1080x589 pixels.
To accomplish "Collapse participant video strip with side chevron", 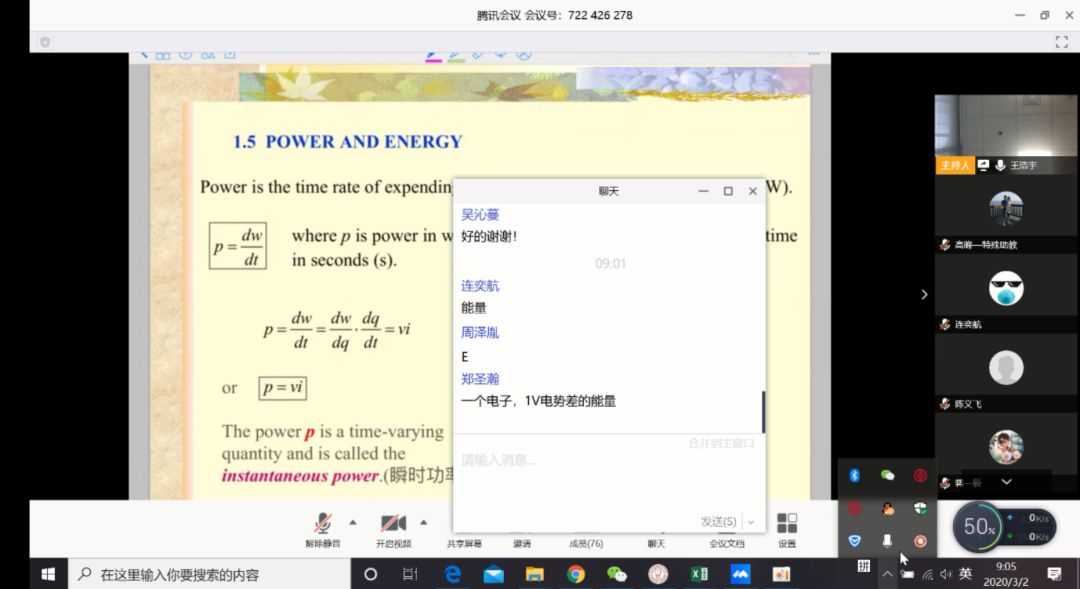I will [924, 295].
